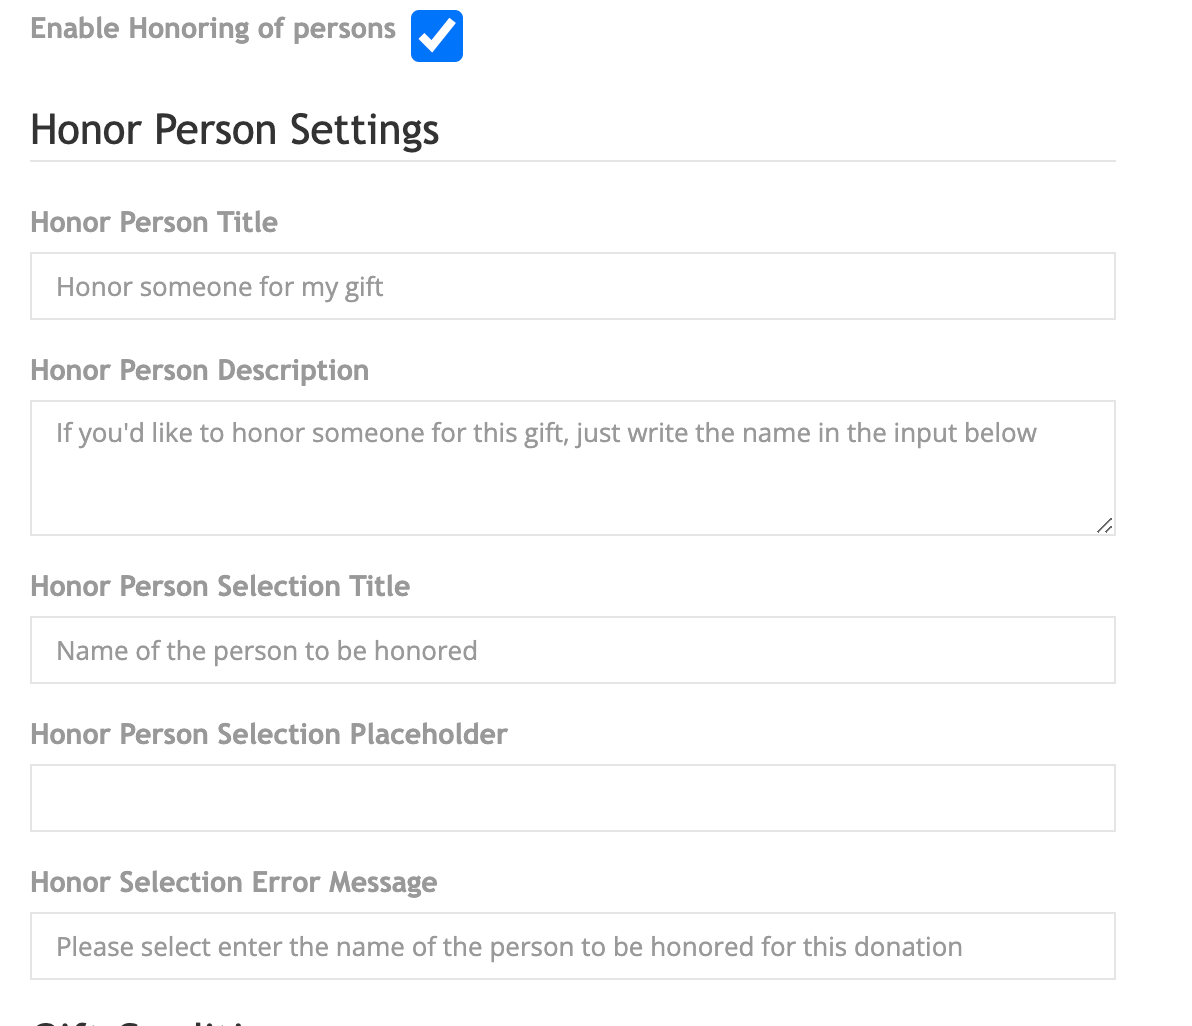Focus the empty Honor Person Selection Placeholder field
Viewport: 1192px width, 1026px height.
[572, 798]
